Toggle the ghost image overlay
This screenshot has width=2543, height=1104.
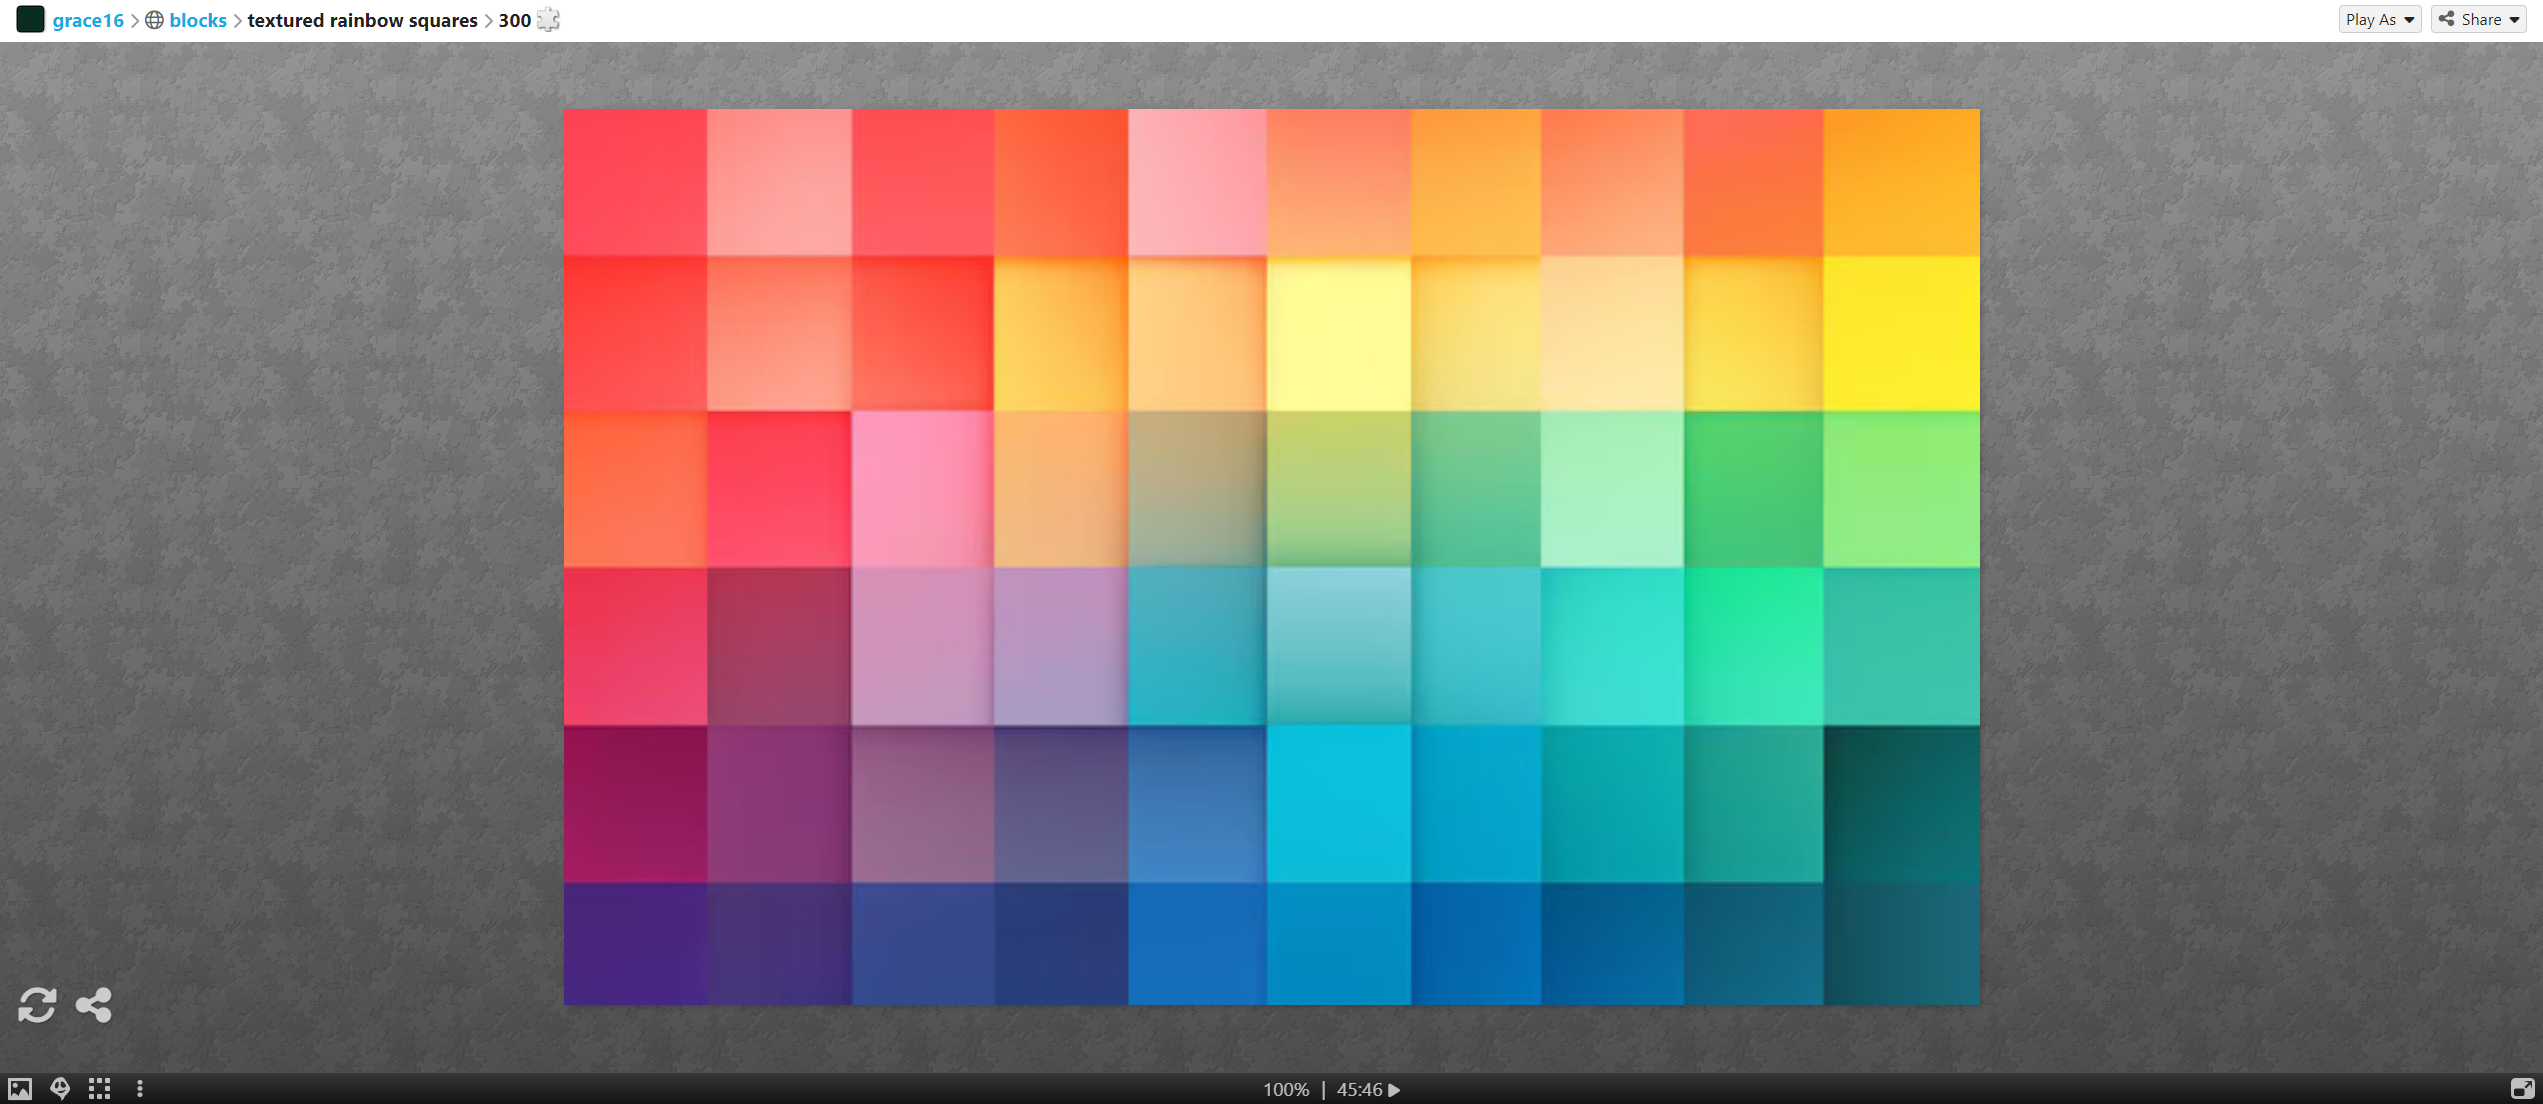click(x=60, y=1089)
